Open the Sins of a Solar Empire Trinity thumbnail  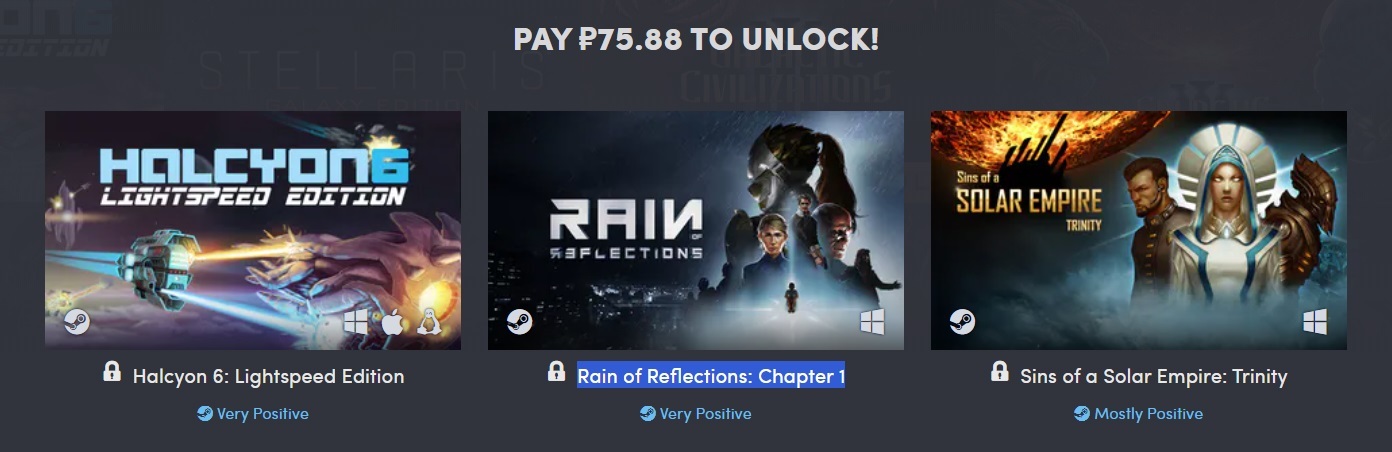pyautogui.click(x=1139, y=230)
